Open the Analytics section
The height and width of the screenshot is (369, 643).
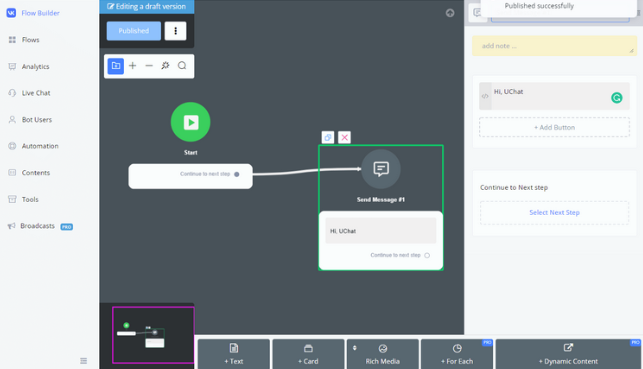point(35,66)
